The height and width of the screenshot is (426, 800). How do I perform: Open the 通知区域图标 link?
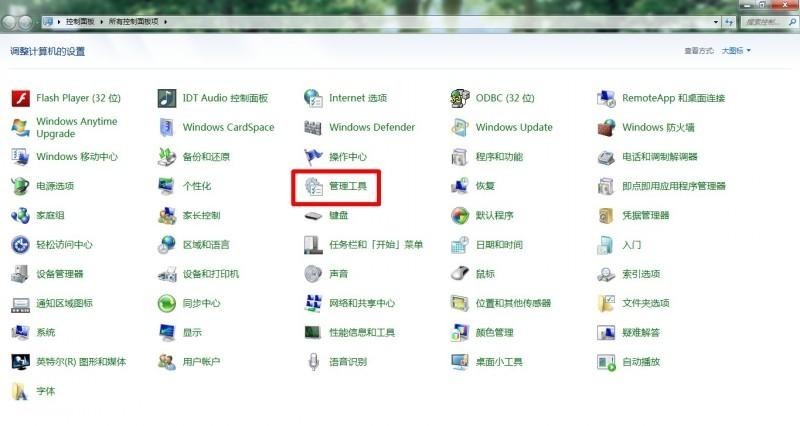64,303
